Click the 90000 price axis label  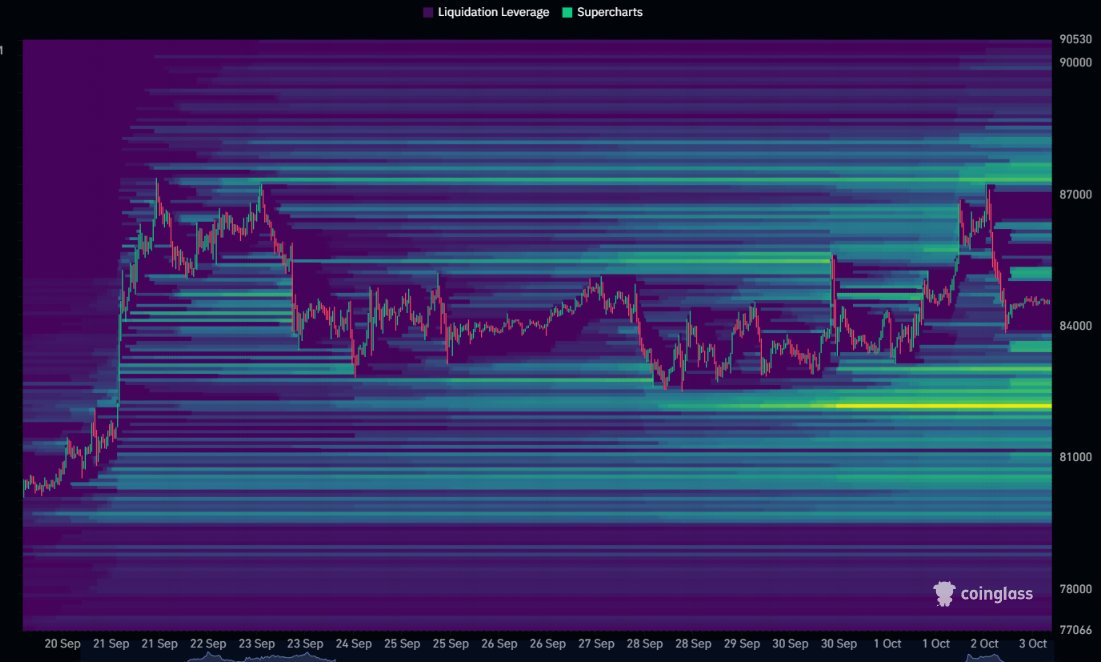coord(1076,62)
